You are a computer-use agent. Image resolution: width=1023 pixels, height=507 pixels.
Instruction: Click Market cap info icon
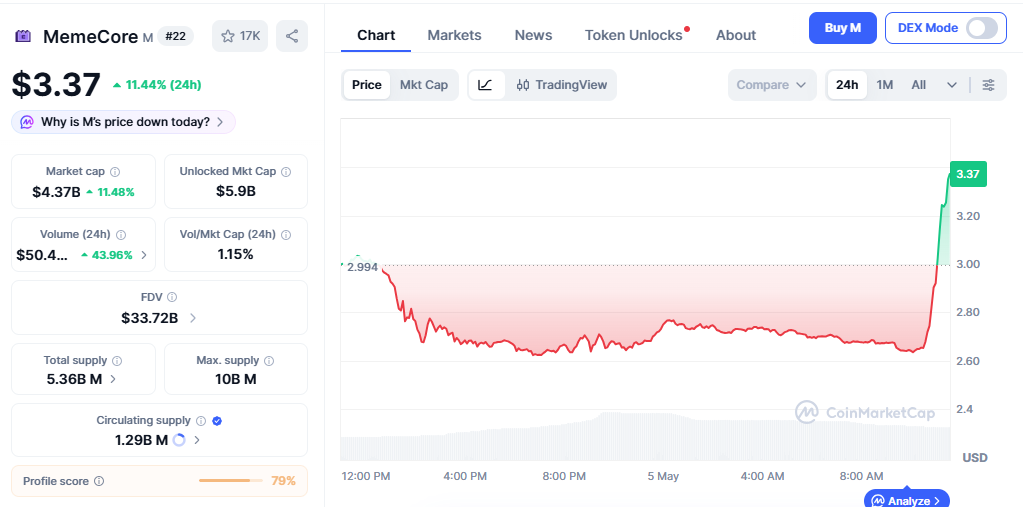point(115,172)
